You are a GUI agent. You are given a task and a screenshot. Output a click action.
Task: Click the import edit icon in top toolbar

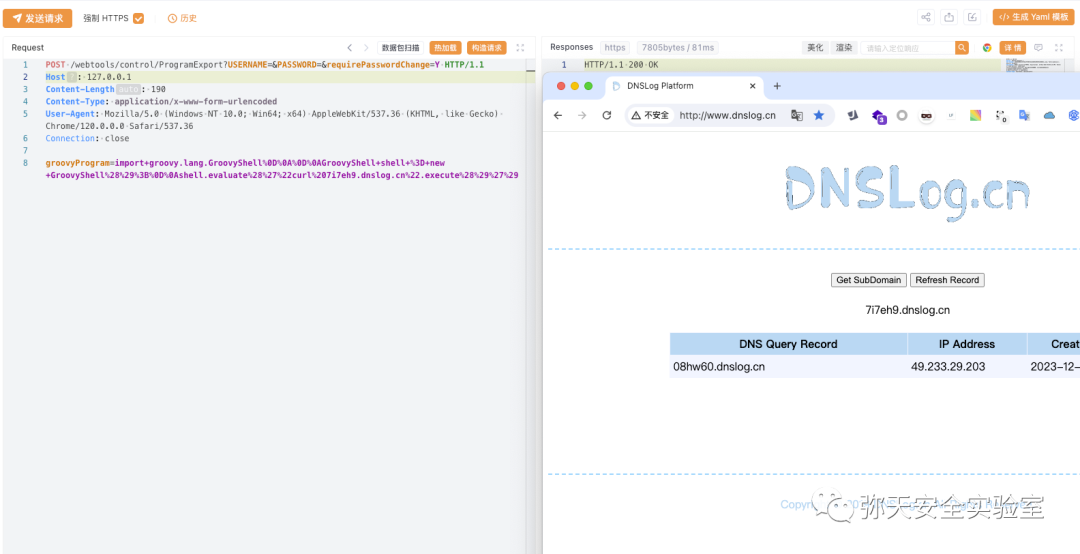point(972,17)
